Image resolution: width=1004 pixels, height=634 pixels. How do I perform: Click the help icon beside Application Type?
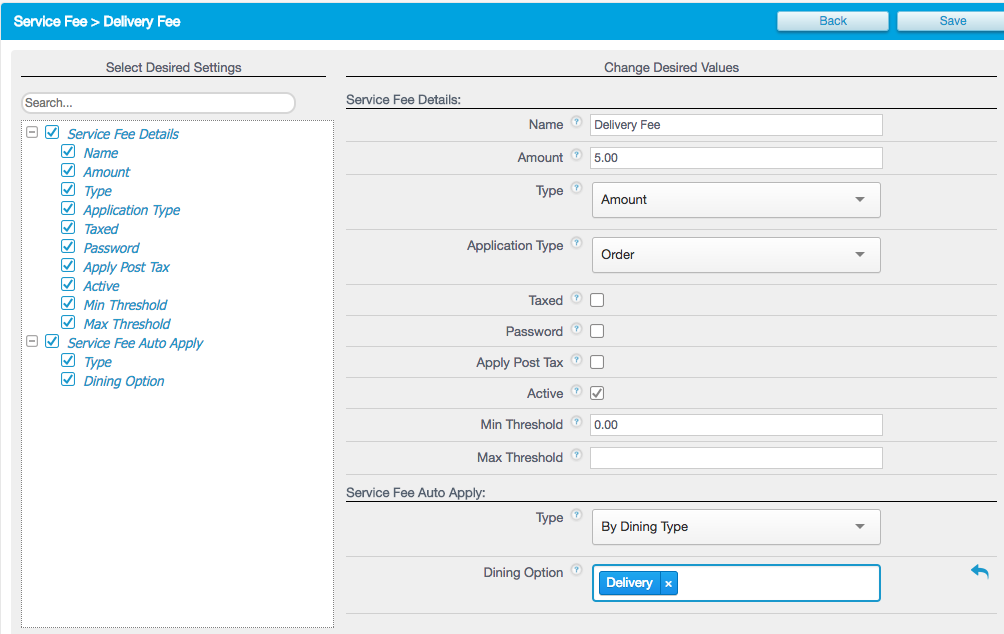pyautogui.click(x=576, y=244)
